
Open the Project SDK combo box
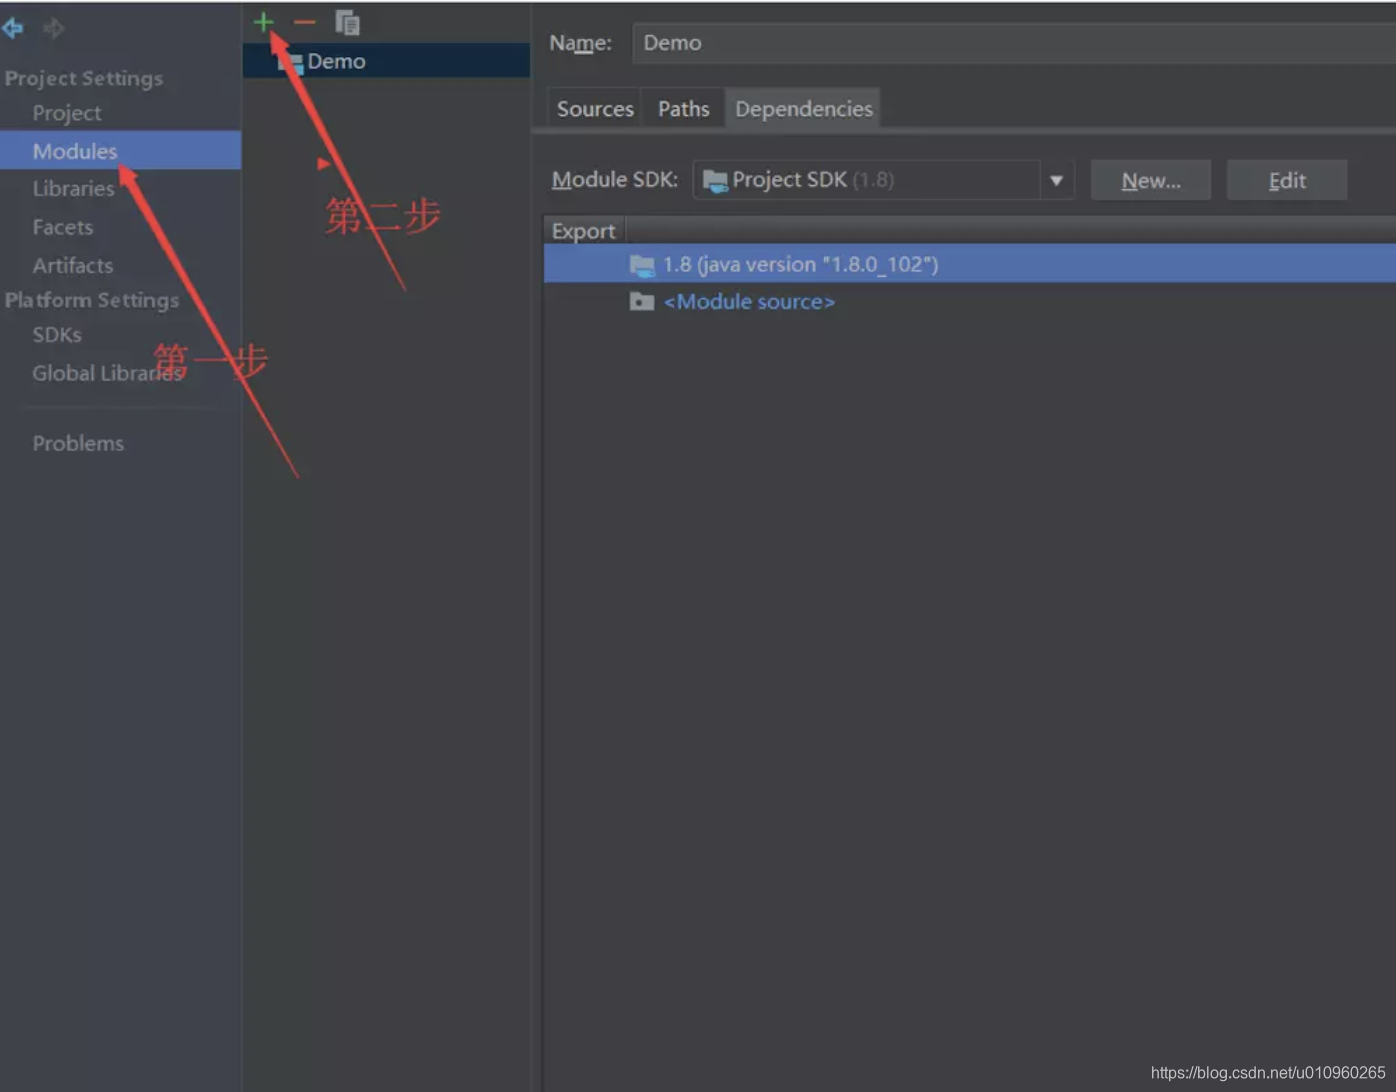point(883,180)
